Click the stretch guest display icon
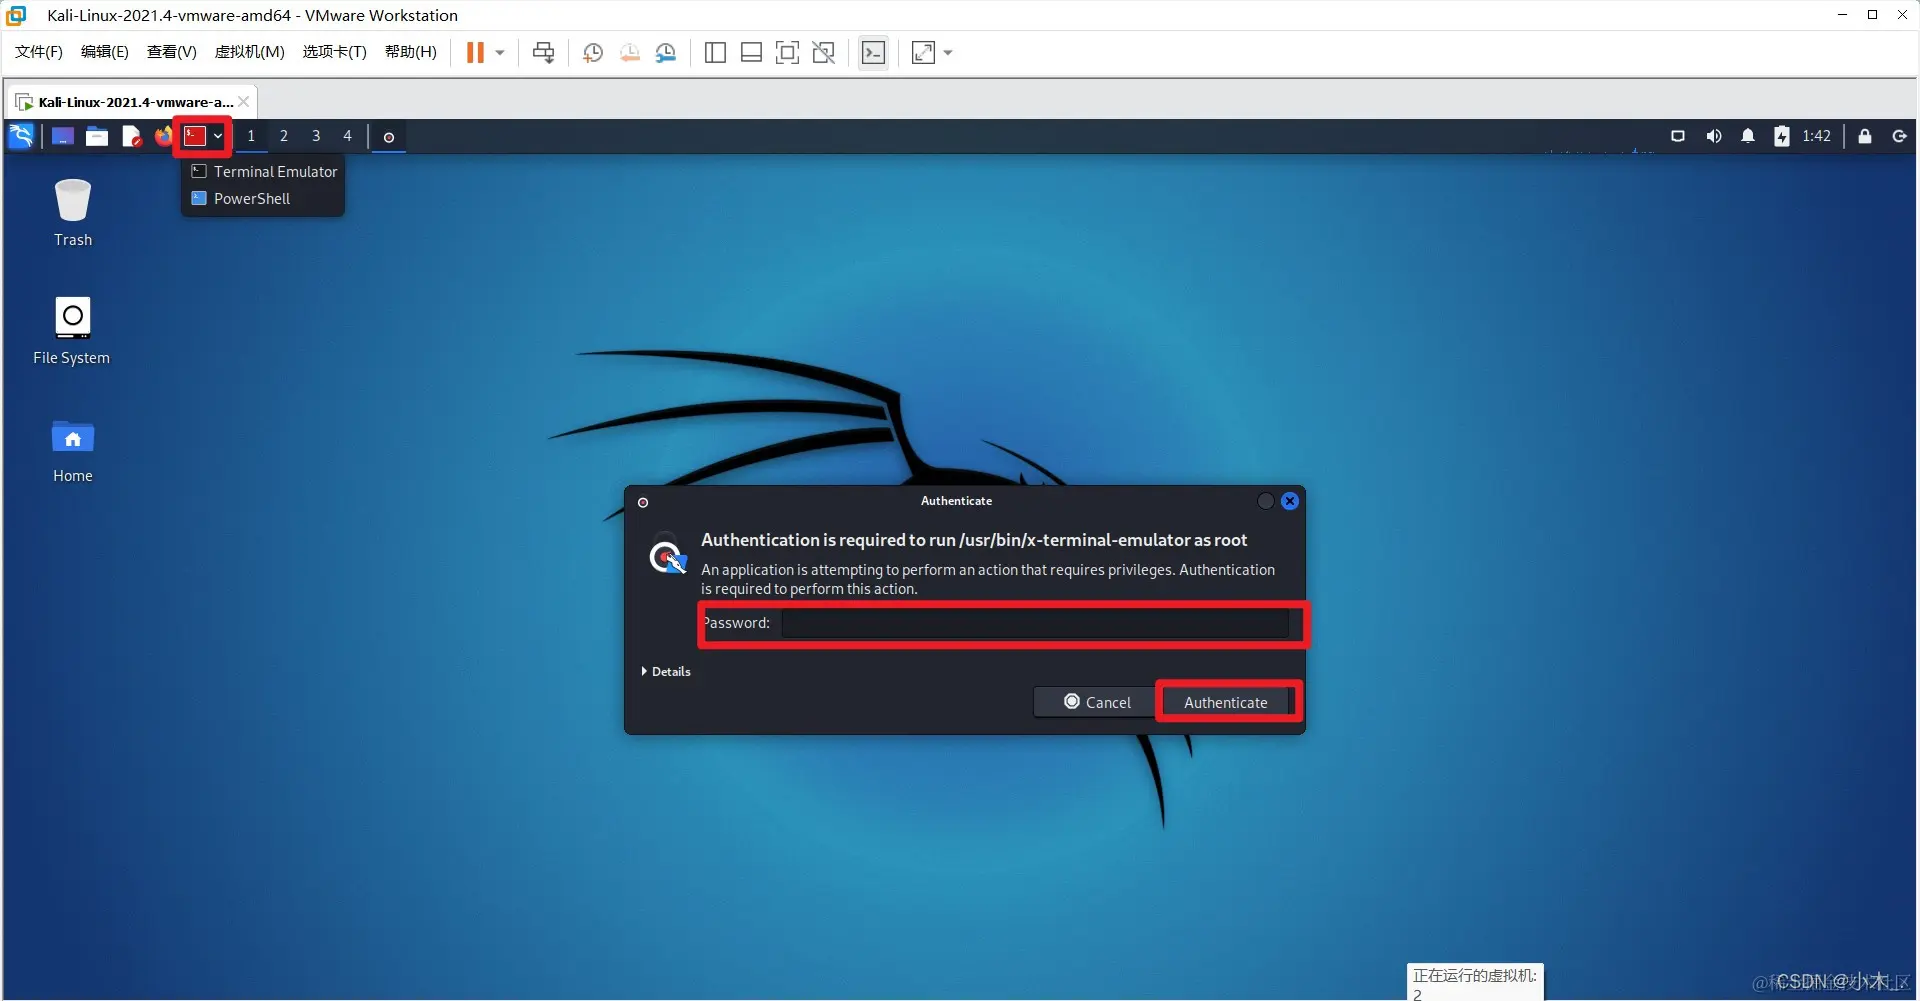Viewport: 1920px width, 1001px height. 924,53
